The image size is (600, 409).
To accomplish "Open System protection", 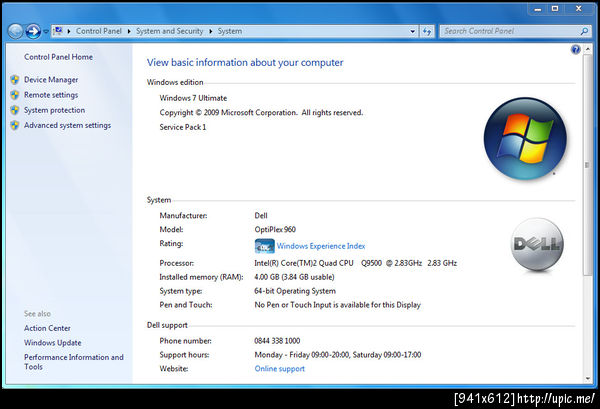I will coord(54,110).
